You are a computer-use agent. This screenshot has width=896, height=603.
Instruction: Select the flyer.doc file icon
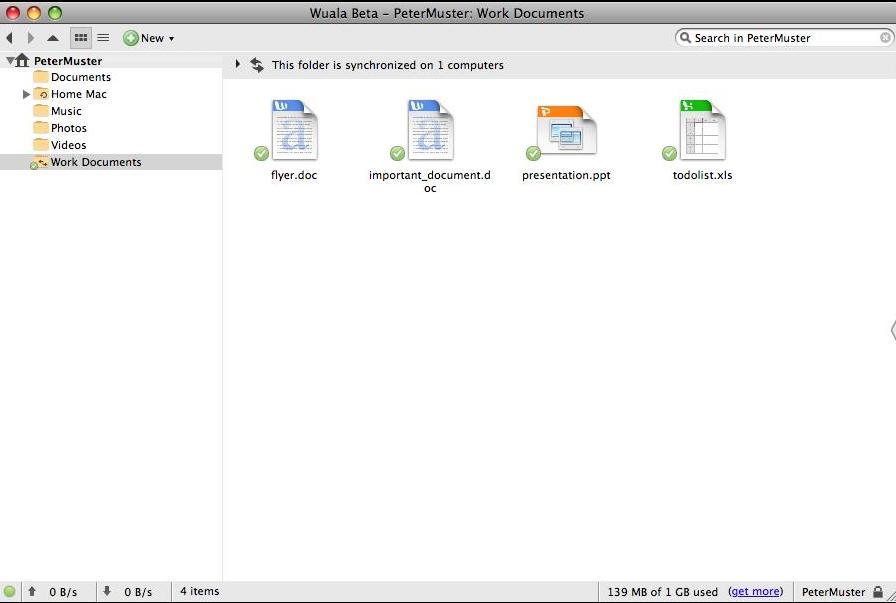click(x=294, y=130)
